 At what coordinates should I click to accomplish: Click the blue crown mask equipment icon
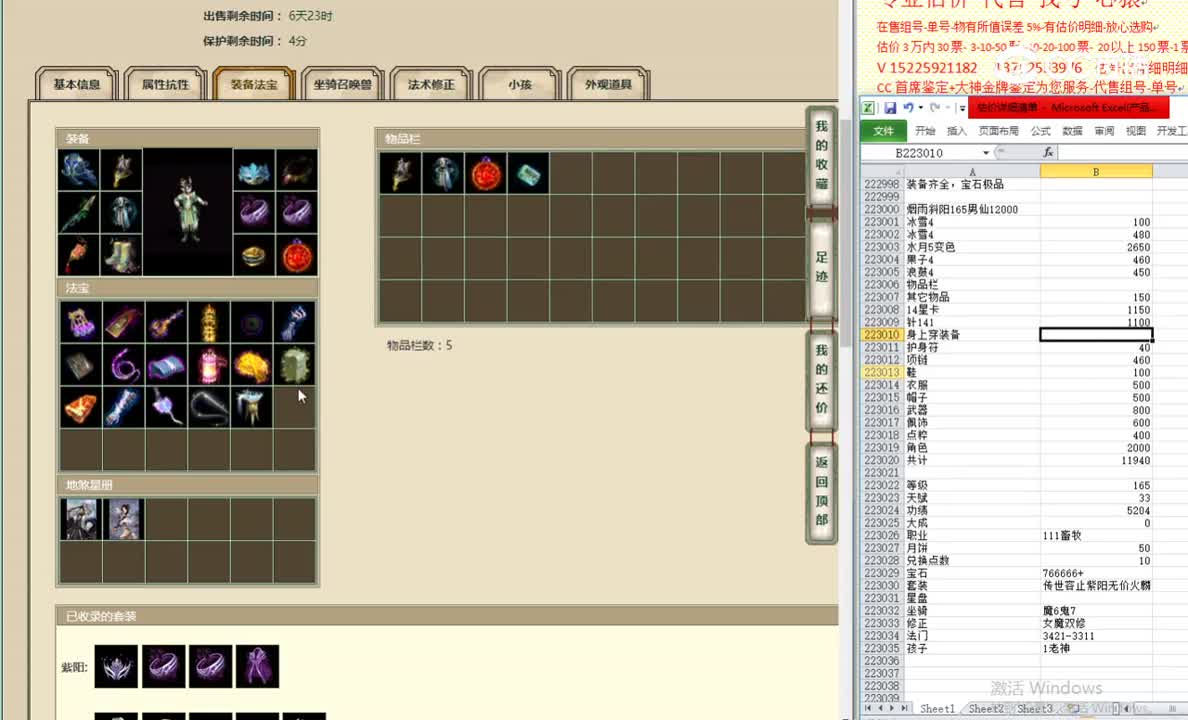click(x=254, y=170)
